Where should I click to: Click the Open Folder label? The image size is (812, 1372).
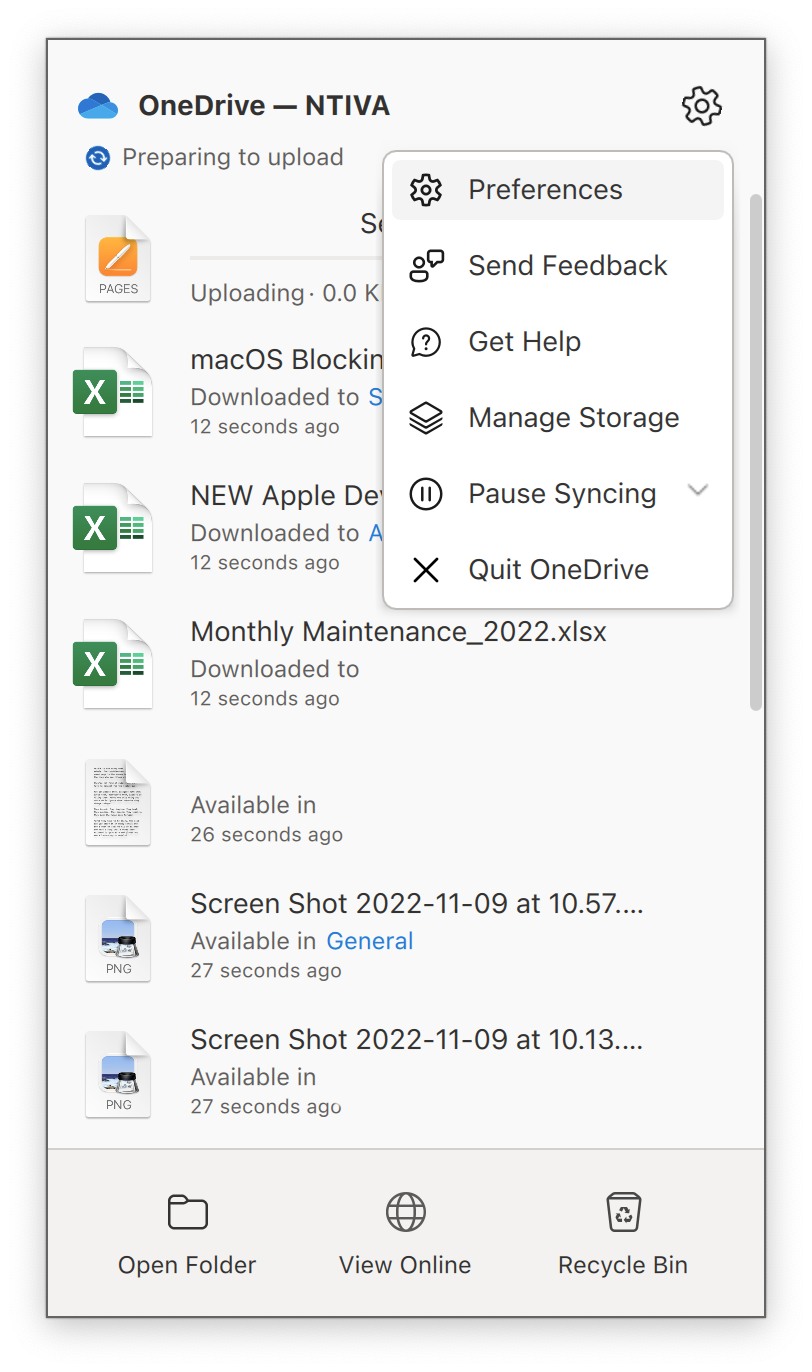point(187,1265)
